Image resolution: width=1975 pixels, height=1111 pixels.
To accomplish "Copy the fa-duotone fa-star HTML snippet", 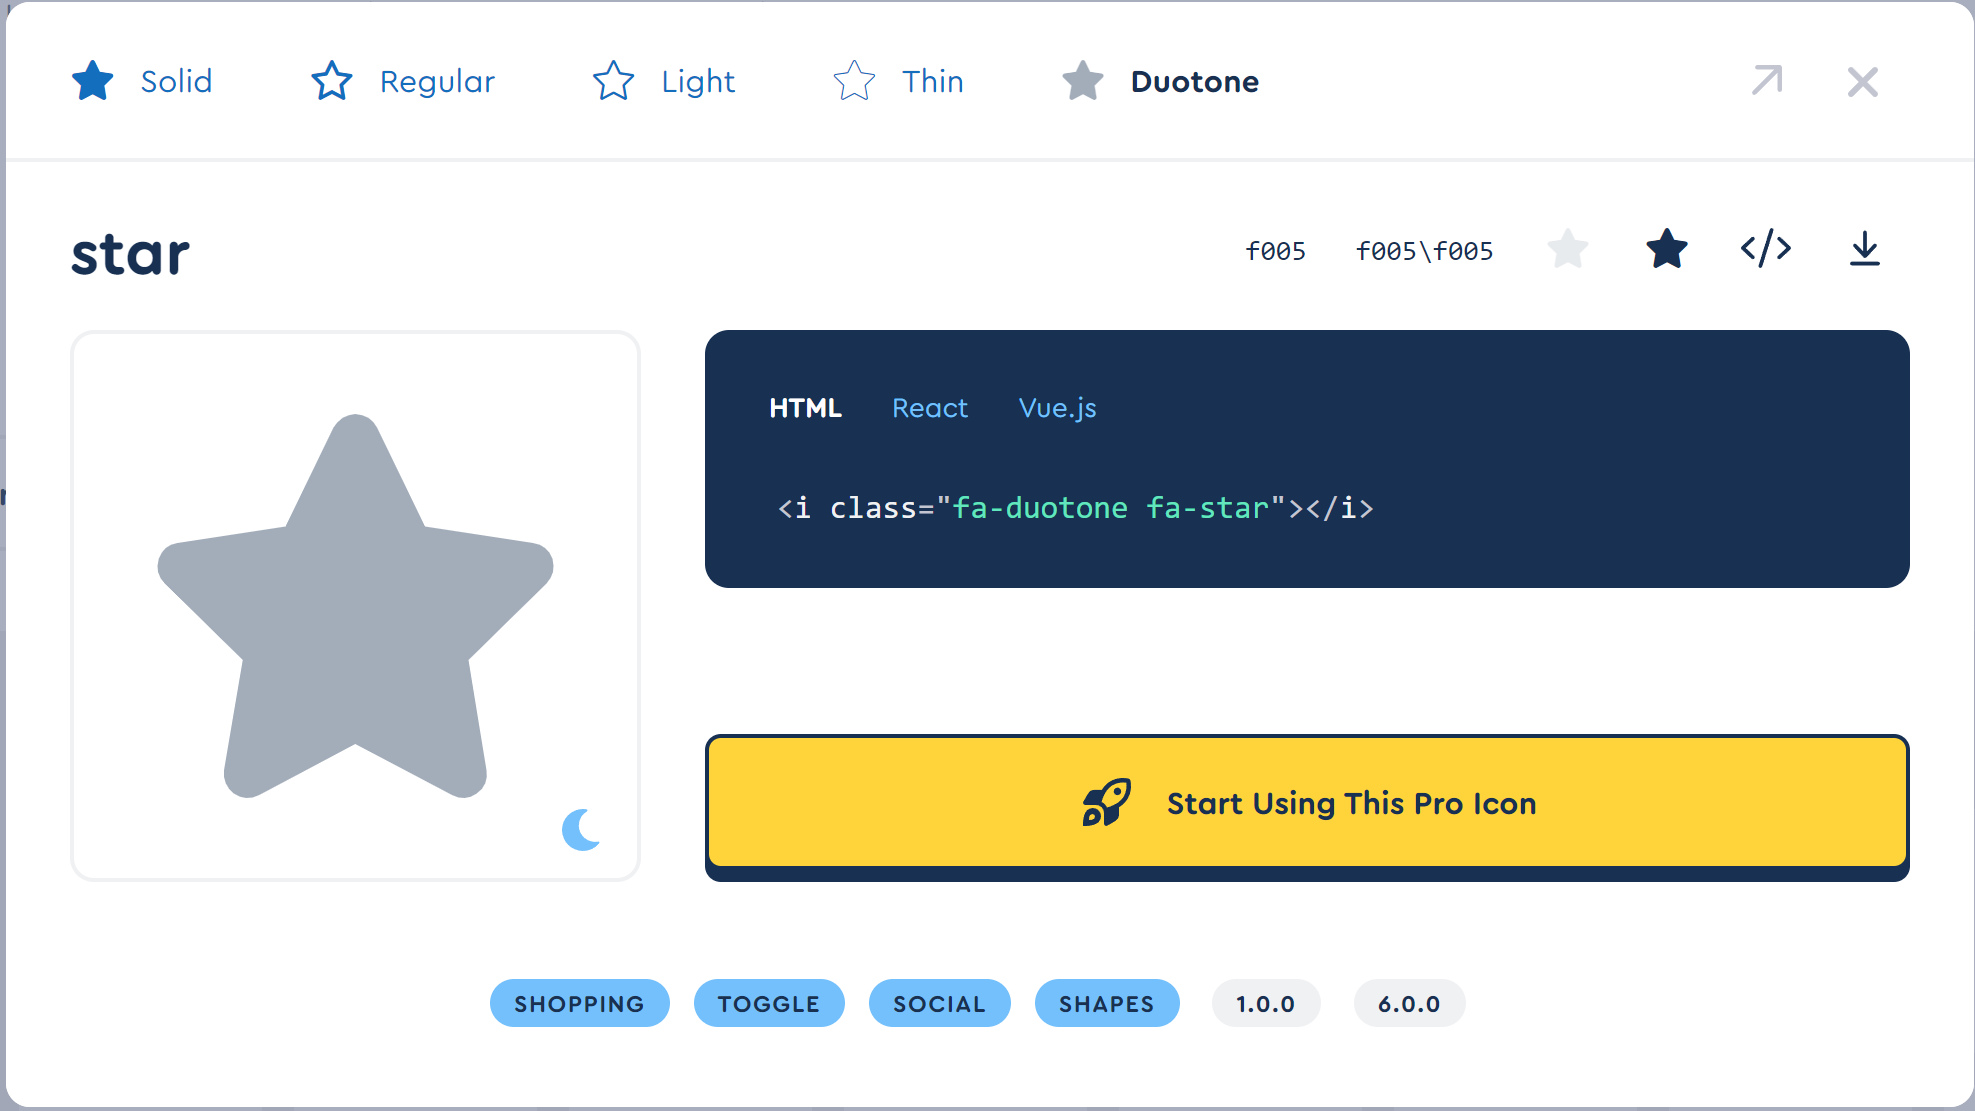I will (1075, 508).
